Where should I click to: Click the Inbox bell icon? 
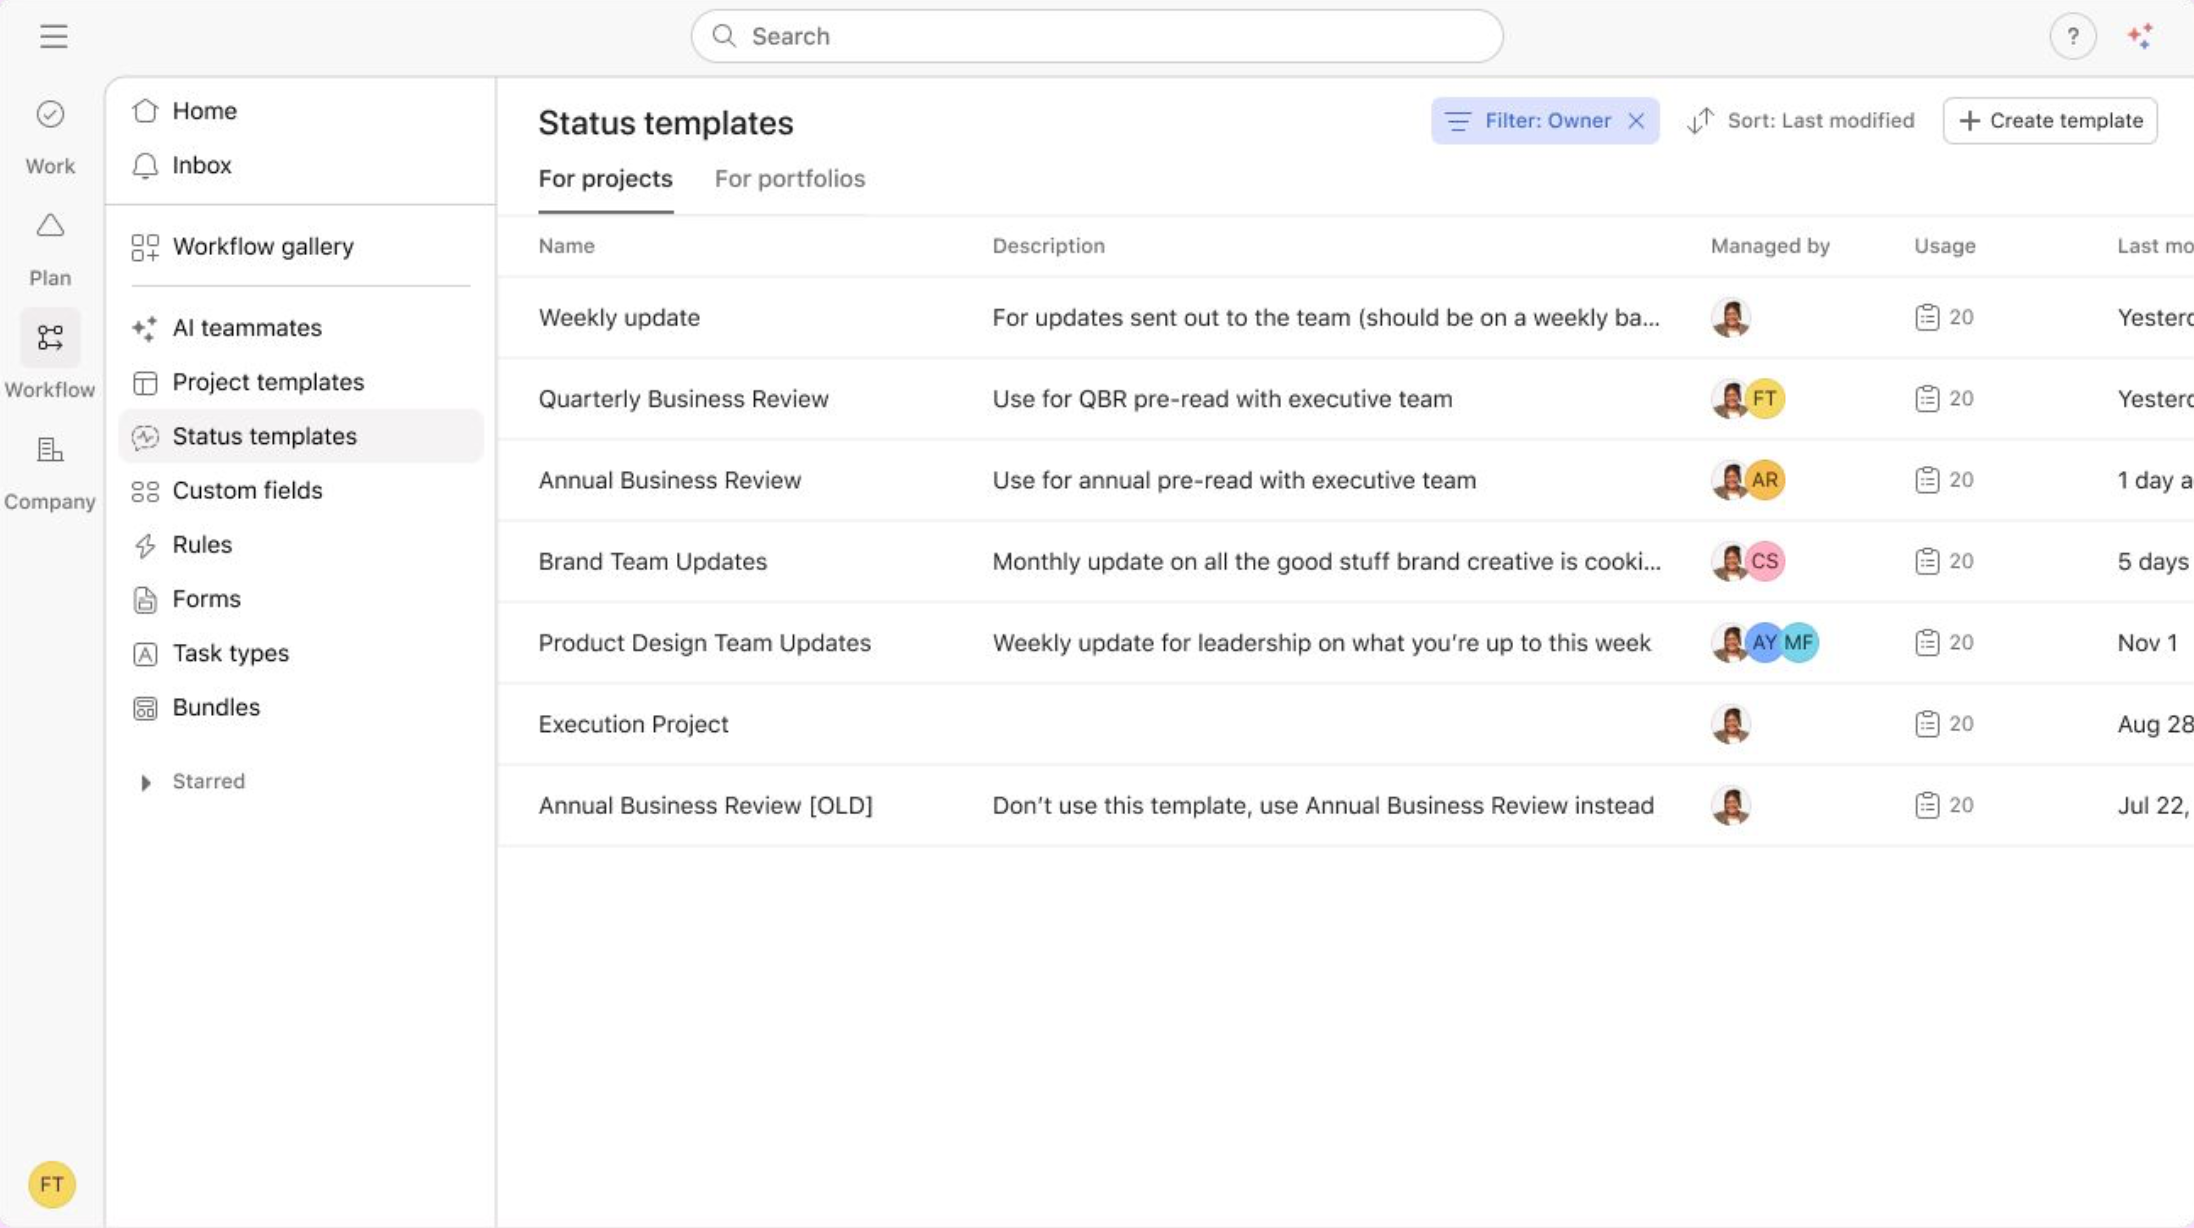click(145, 165)
